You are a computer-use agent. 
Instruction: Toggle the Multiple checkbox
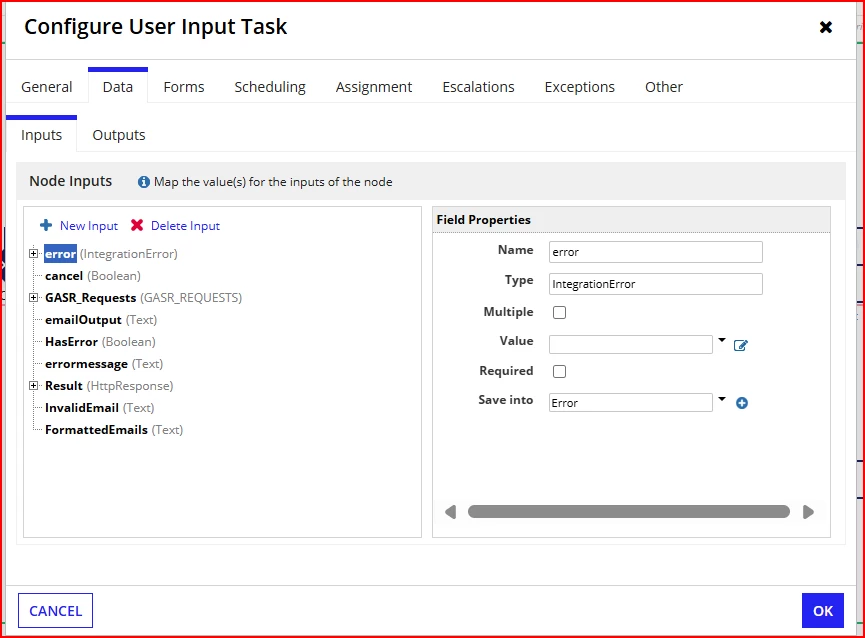click(x=559, y=313)
